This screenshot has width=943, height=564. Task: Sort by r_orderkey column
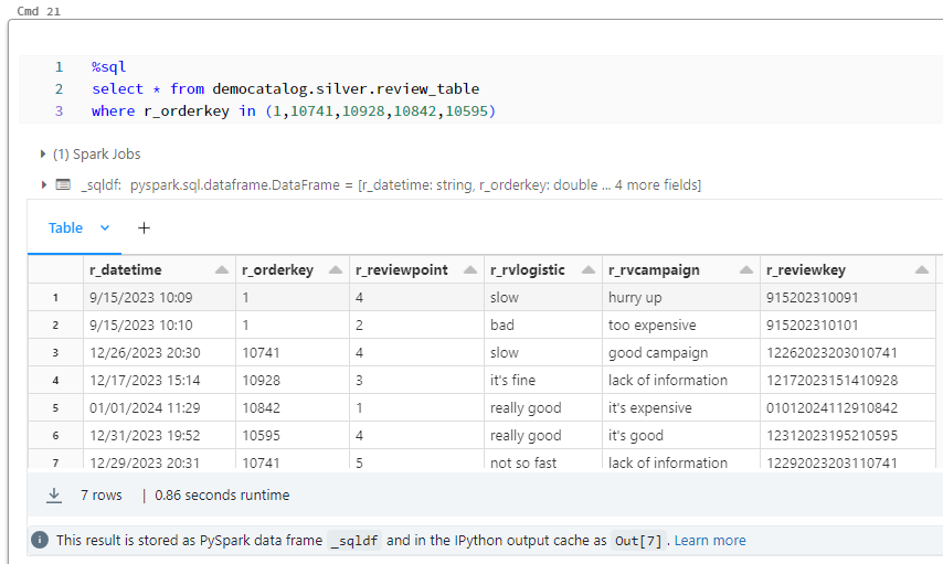(337, 270)
